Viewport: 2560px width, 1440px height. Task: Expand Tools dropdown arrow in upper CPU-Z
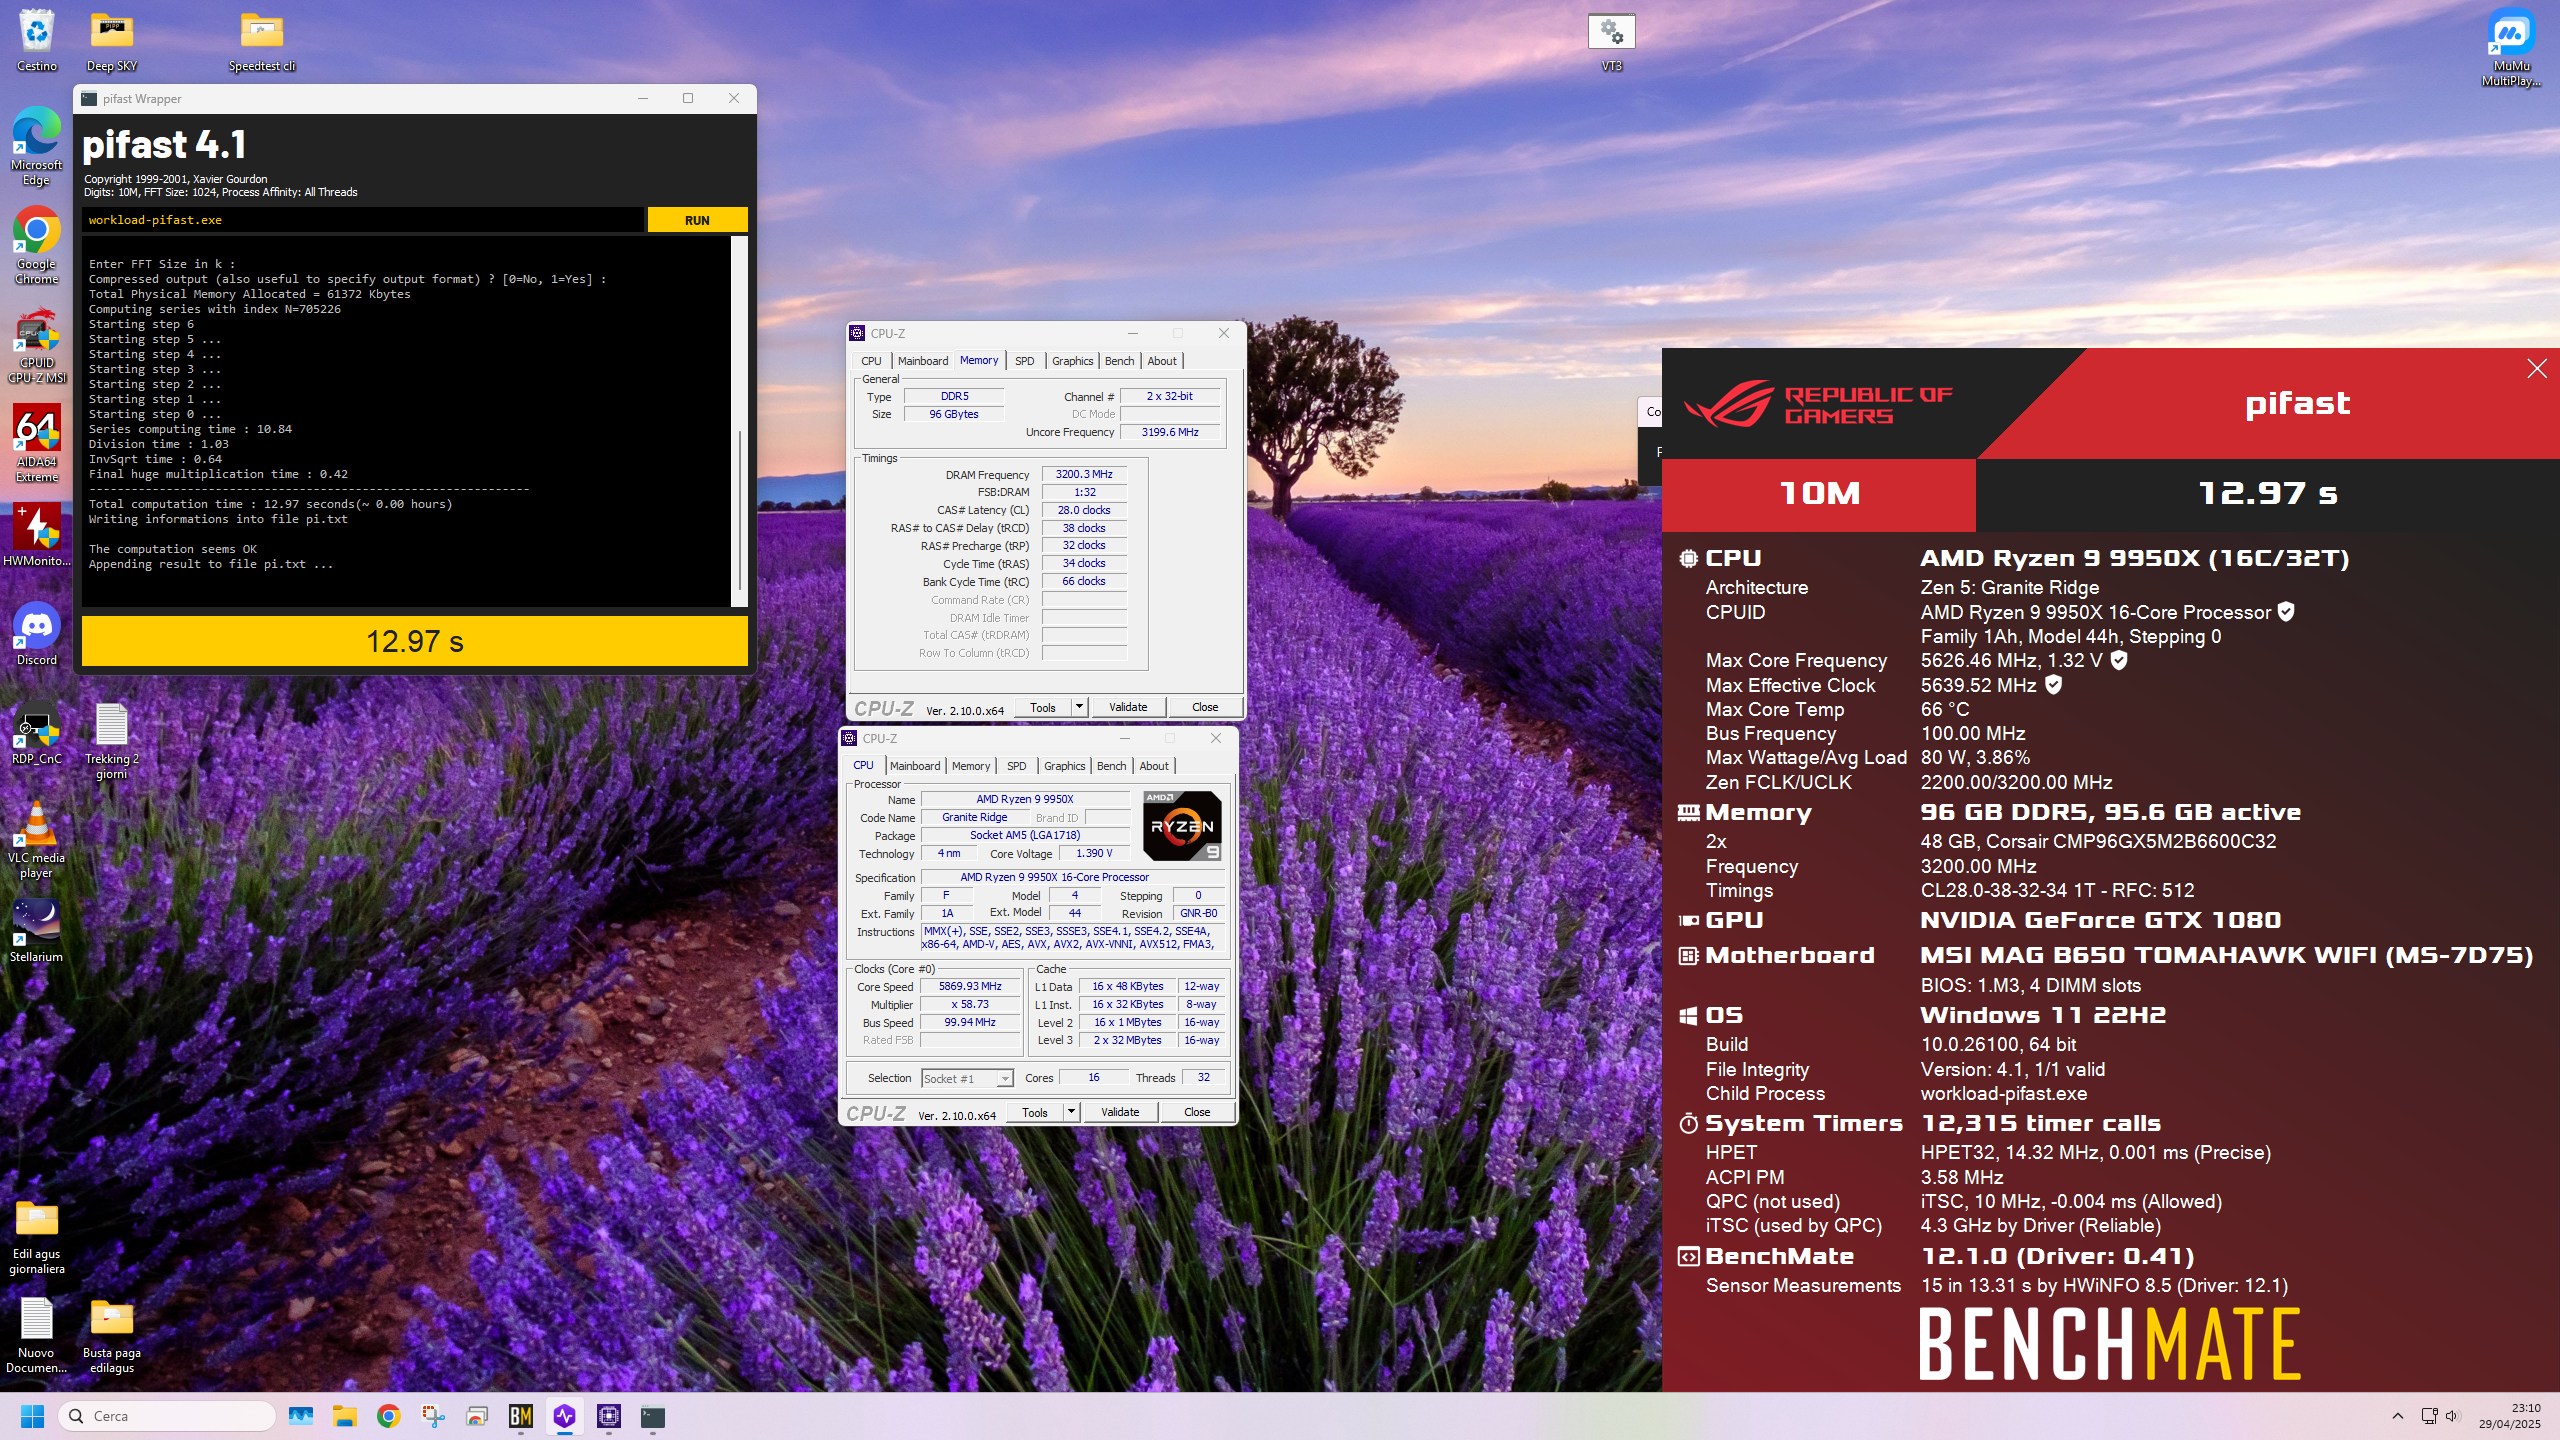click(x=1079, y=707)
